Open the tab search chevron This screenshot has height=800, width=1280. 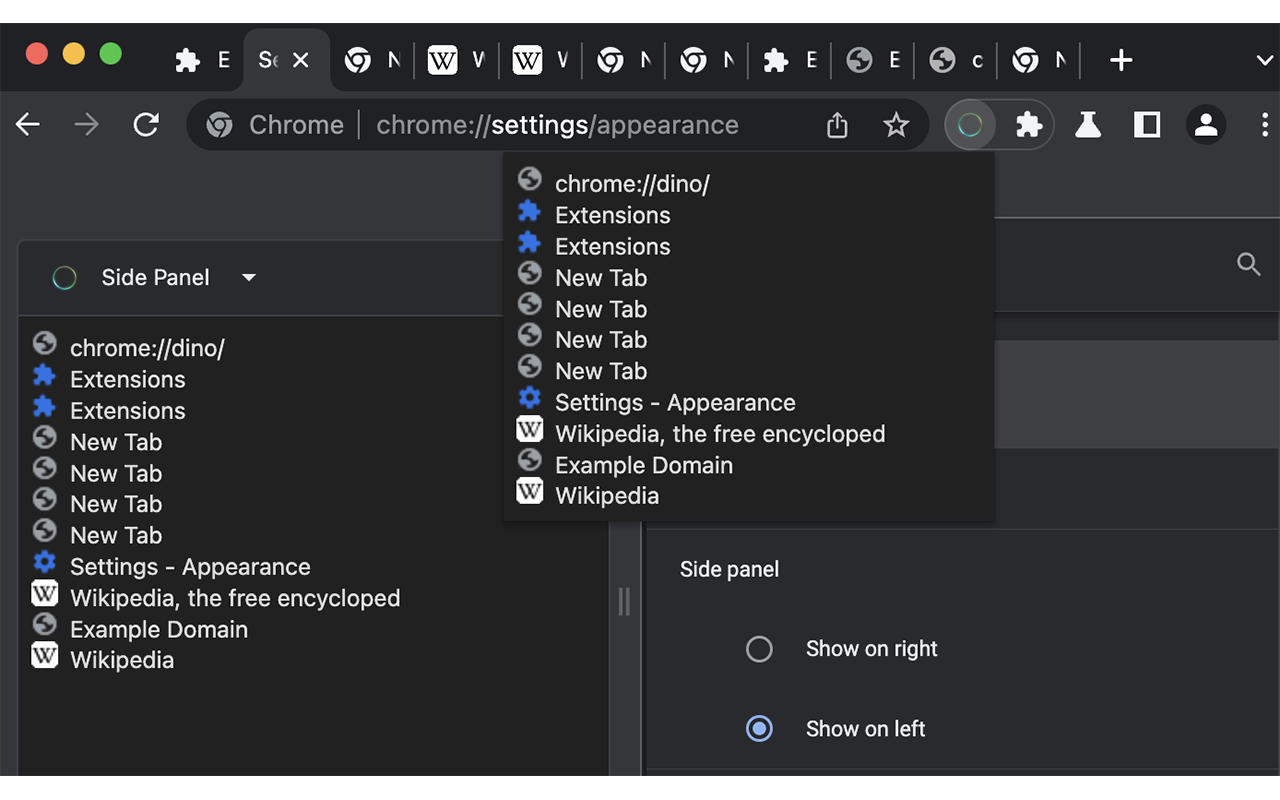pyautogui.click(x=1264, y=61)
